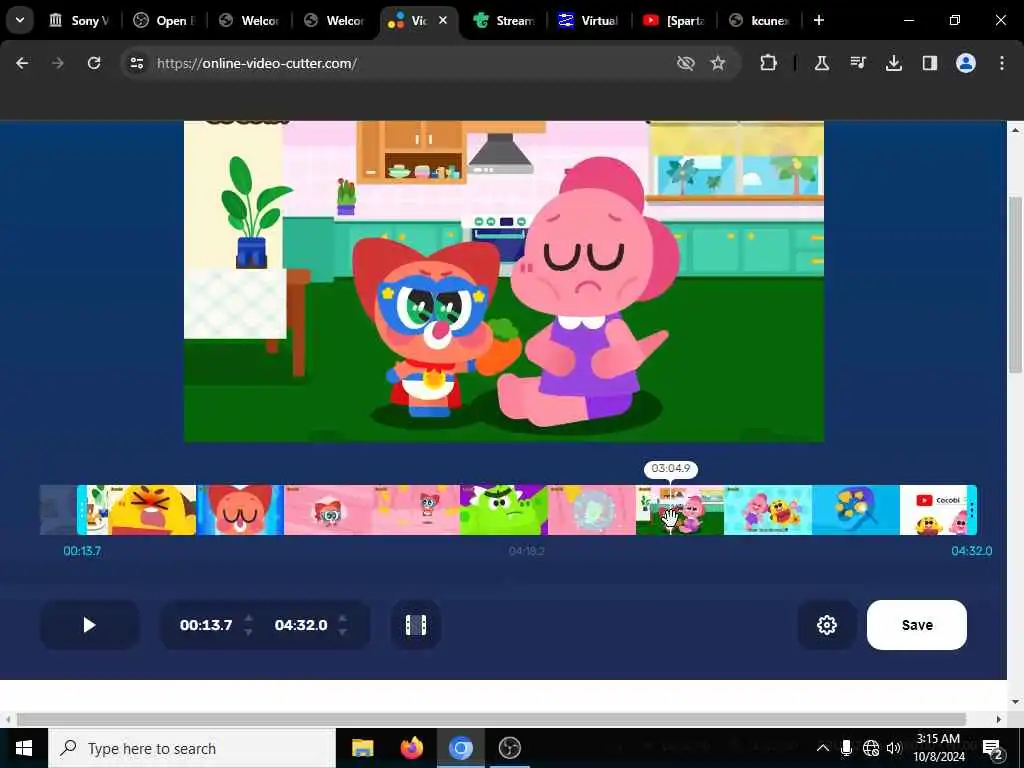
Task: Go forward in browser history
Action: 58,63
